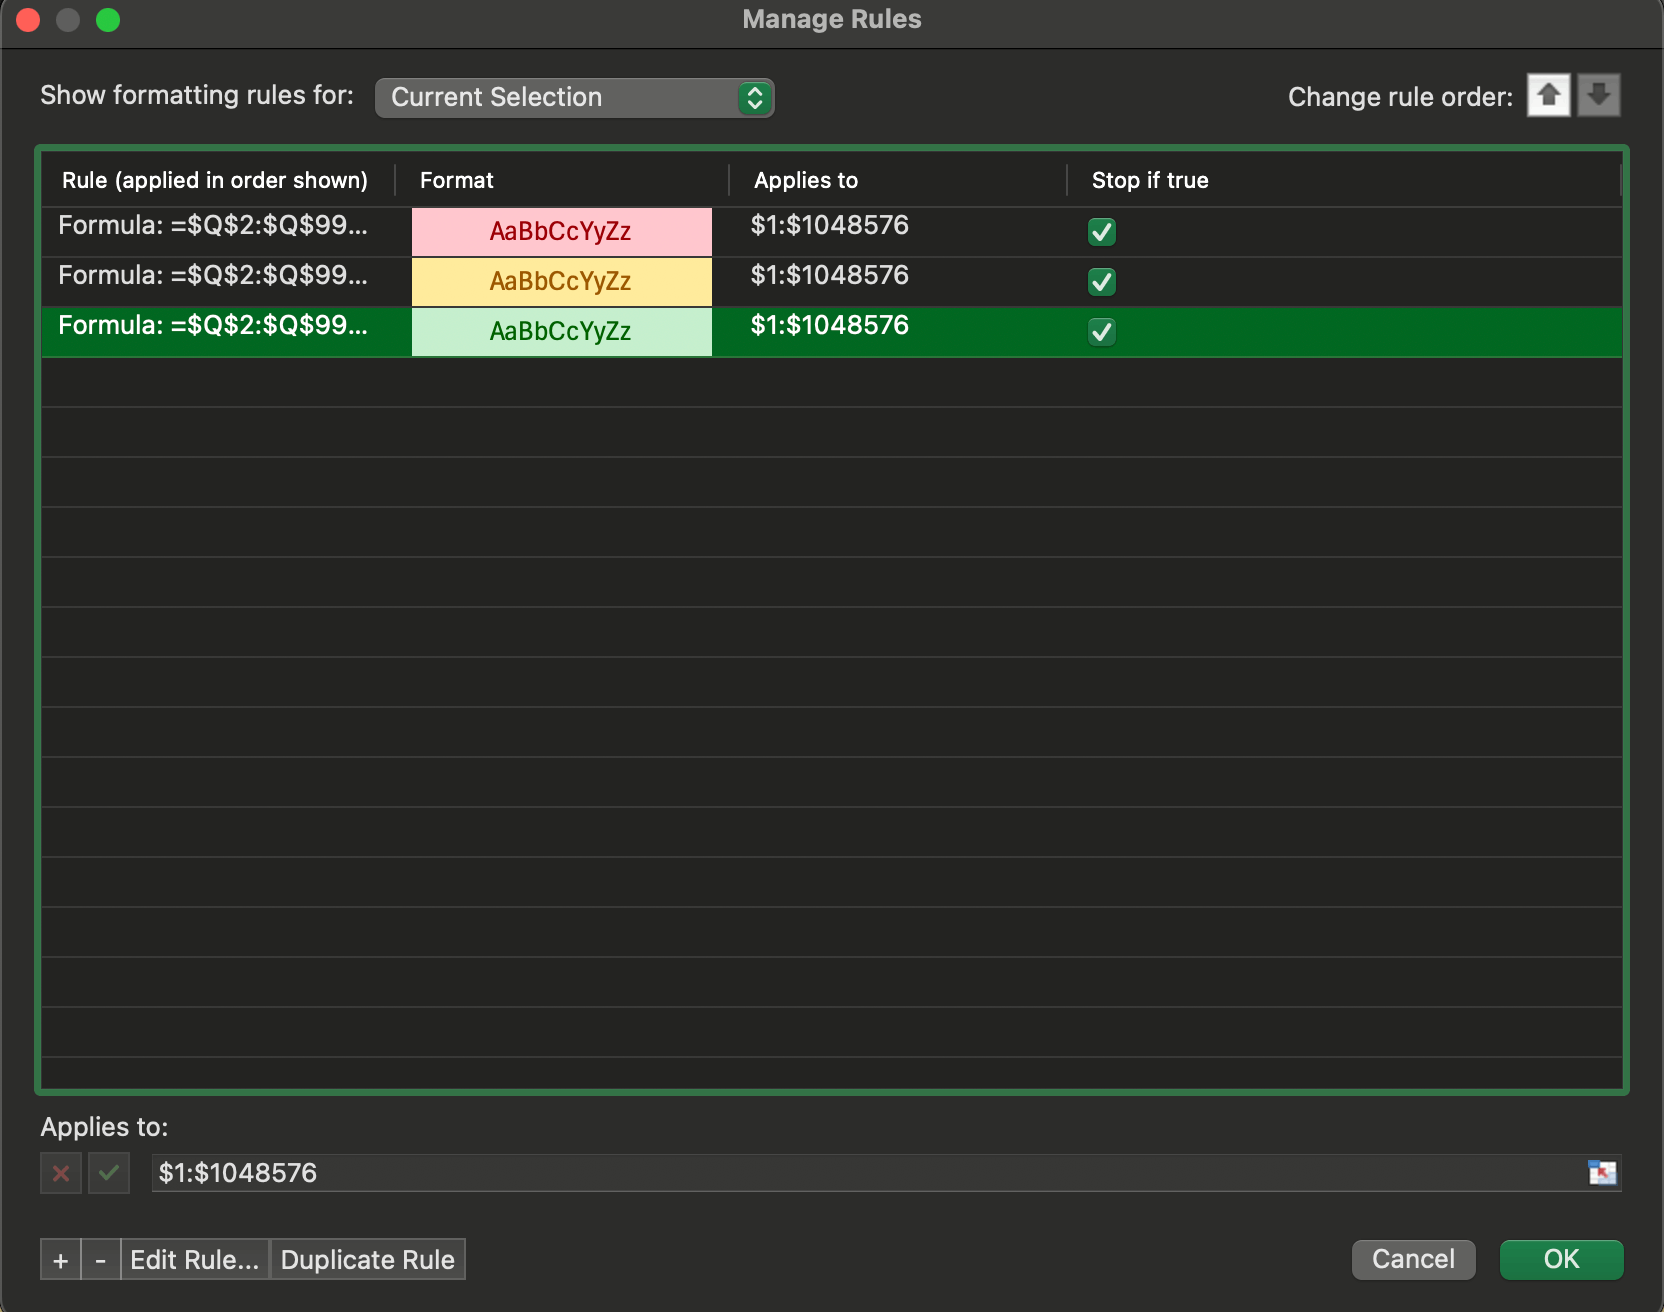Add a new rule with plus button
1664x1312 pixels.
(x=60, y=1260)
